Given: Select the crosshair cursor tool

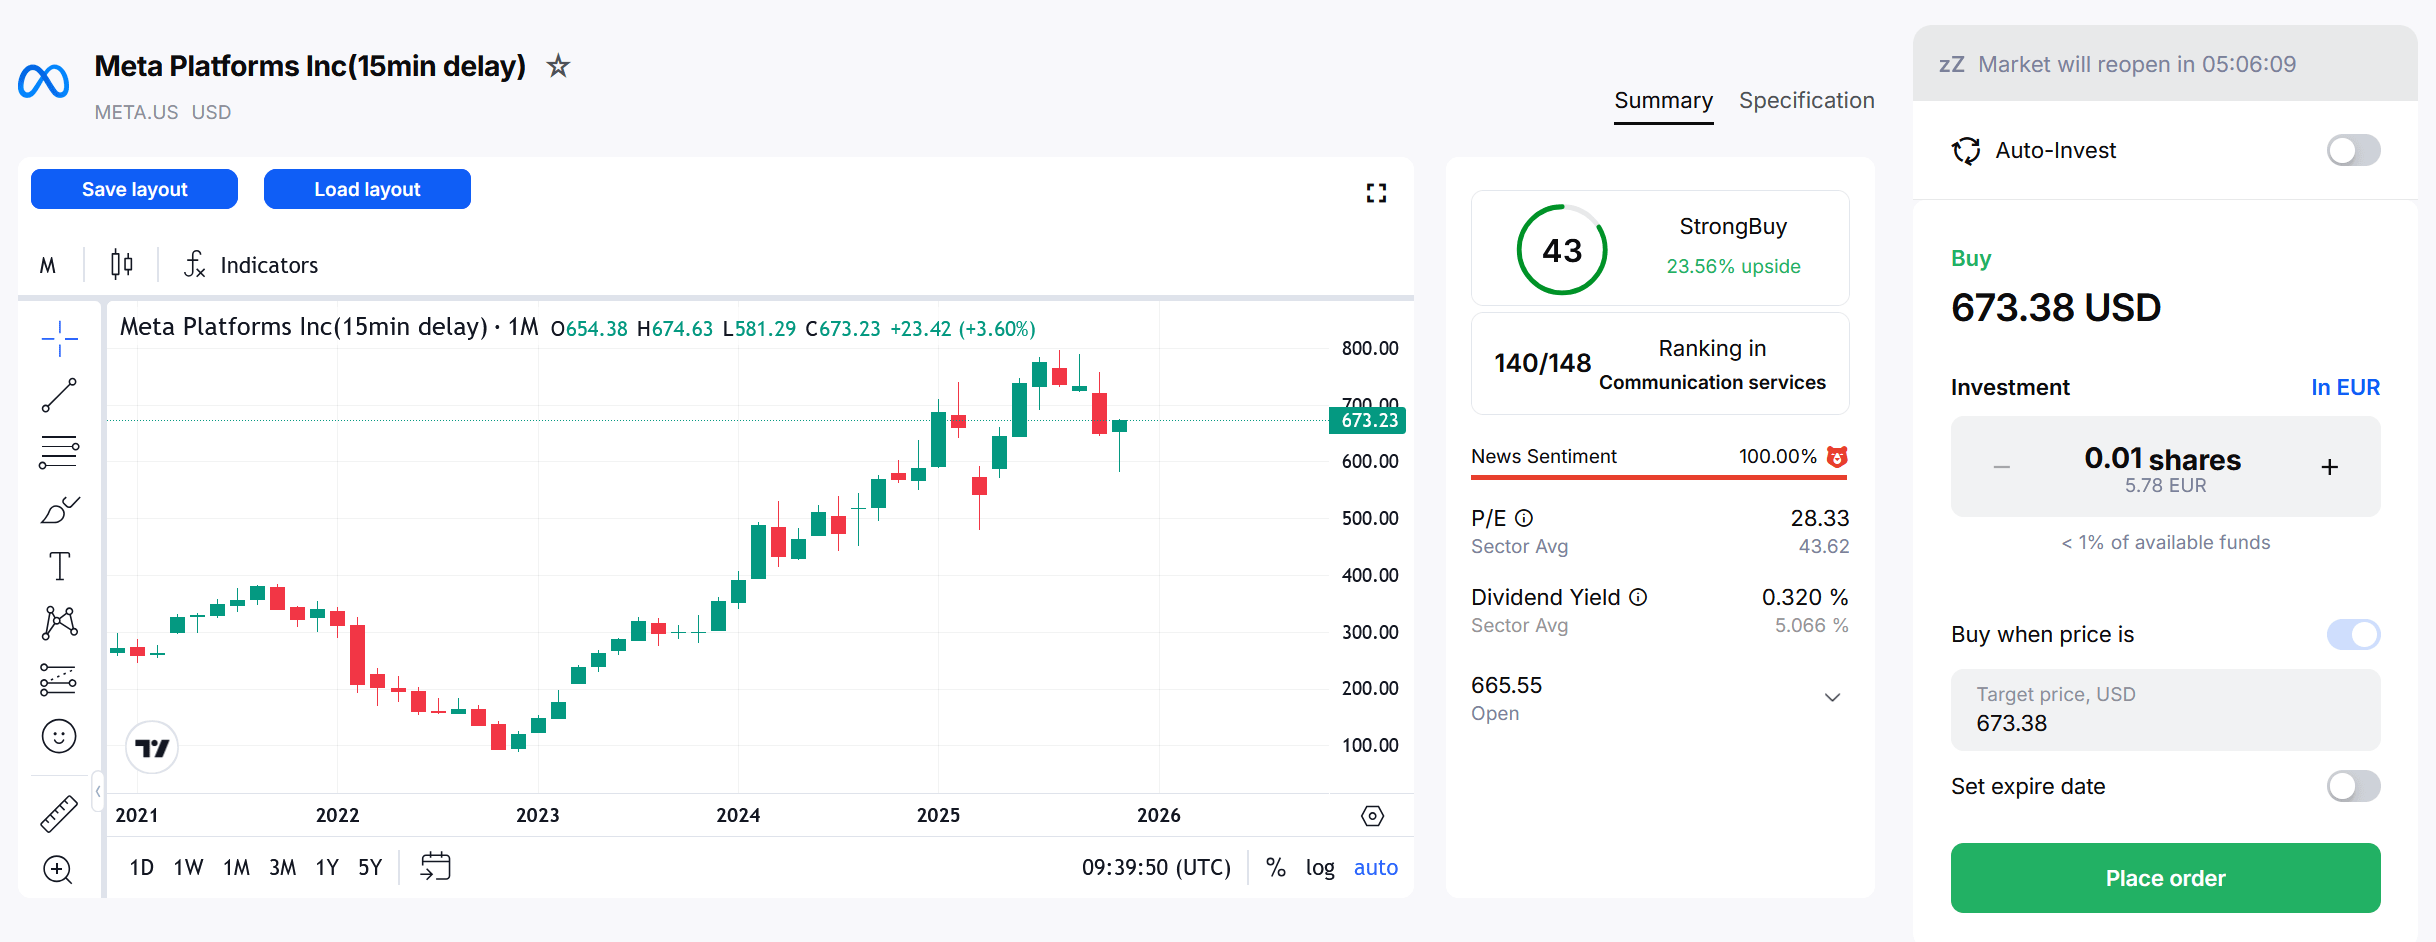Looking at the screenshot, I should click(x=59, y=339).
